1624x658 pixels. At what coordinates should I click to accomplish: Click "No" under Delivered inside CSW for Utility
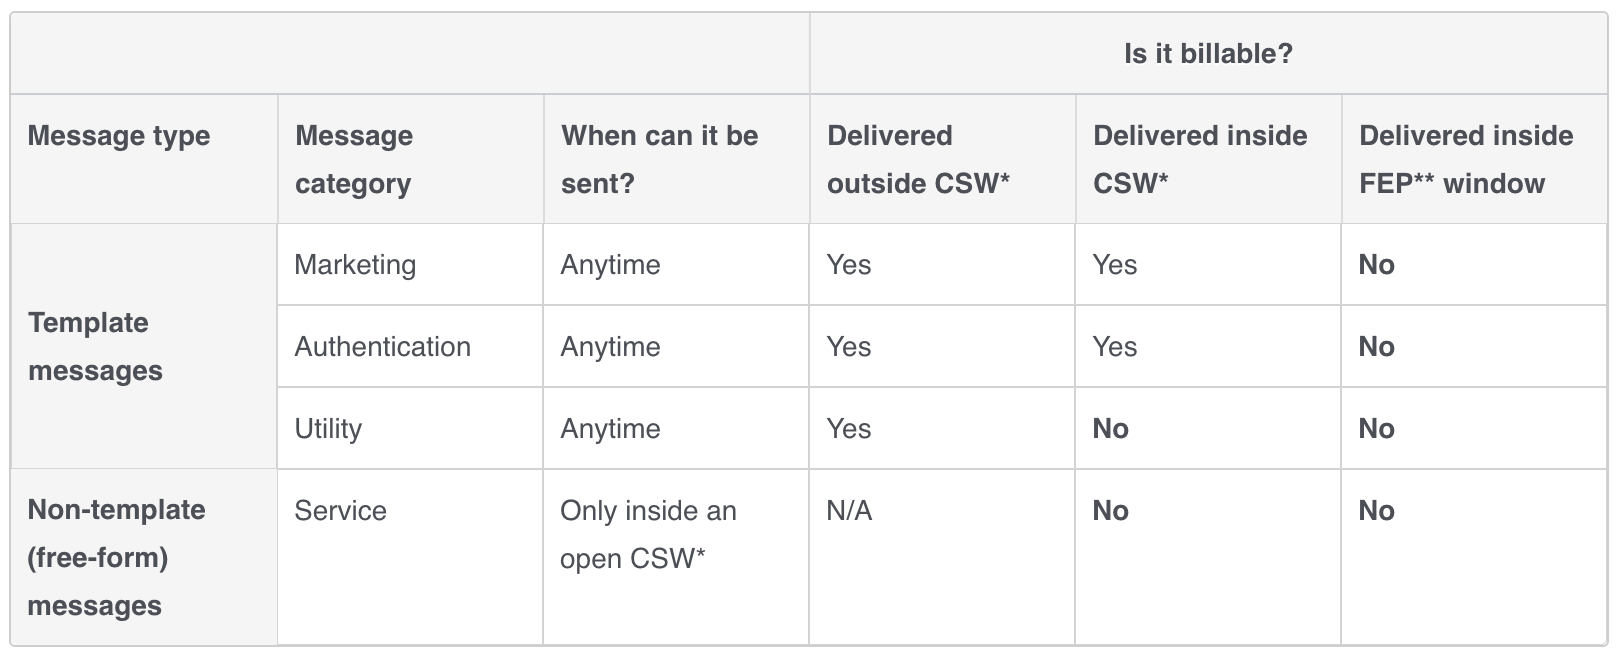point(1110,429)
